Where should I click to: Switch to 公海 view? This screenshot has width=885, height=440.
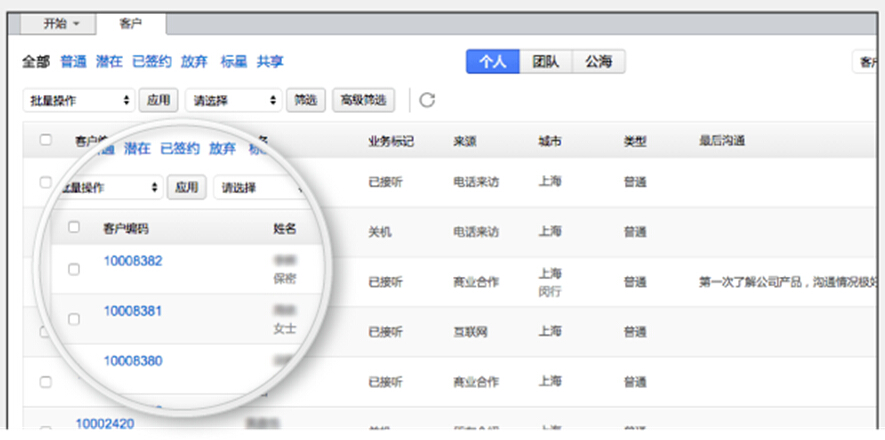tap(599, 62)
